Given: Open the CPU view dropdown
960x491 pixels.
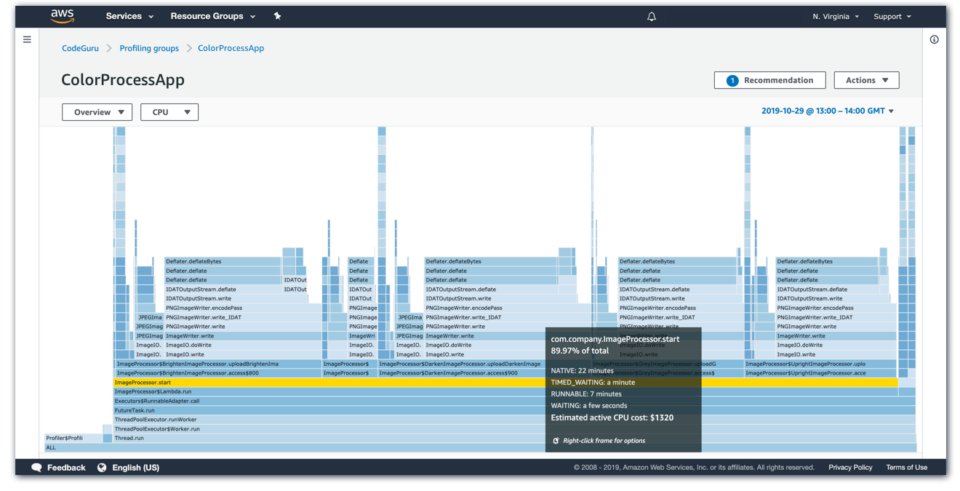Looking at the screenshot, I should (x=170, y=112).
